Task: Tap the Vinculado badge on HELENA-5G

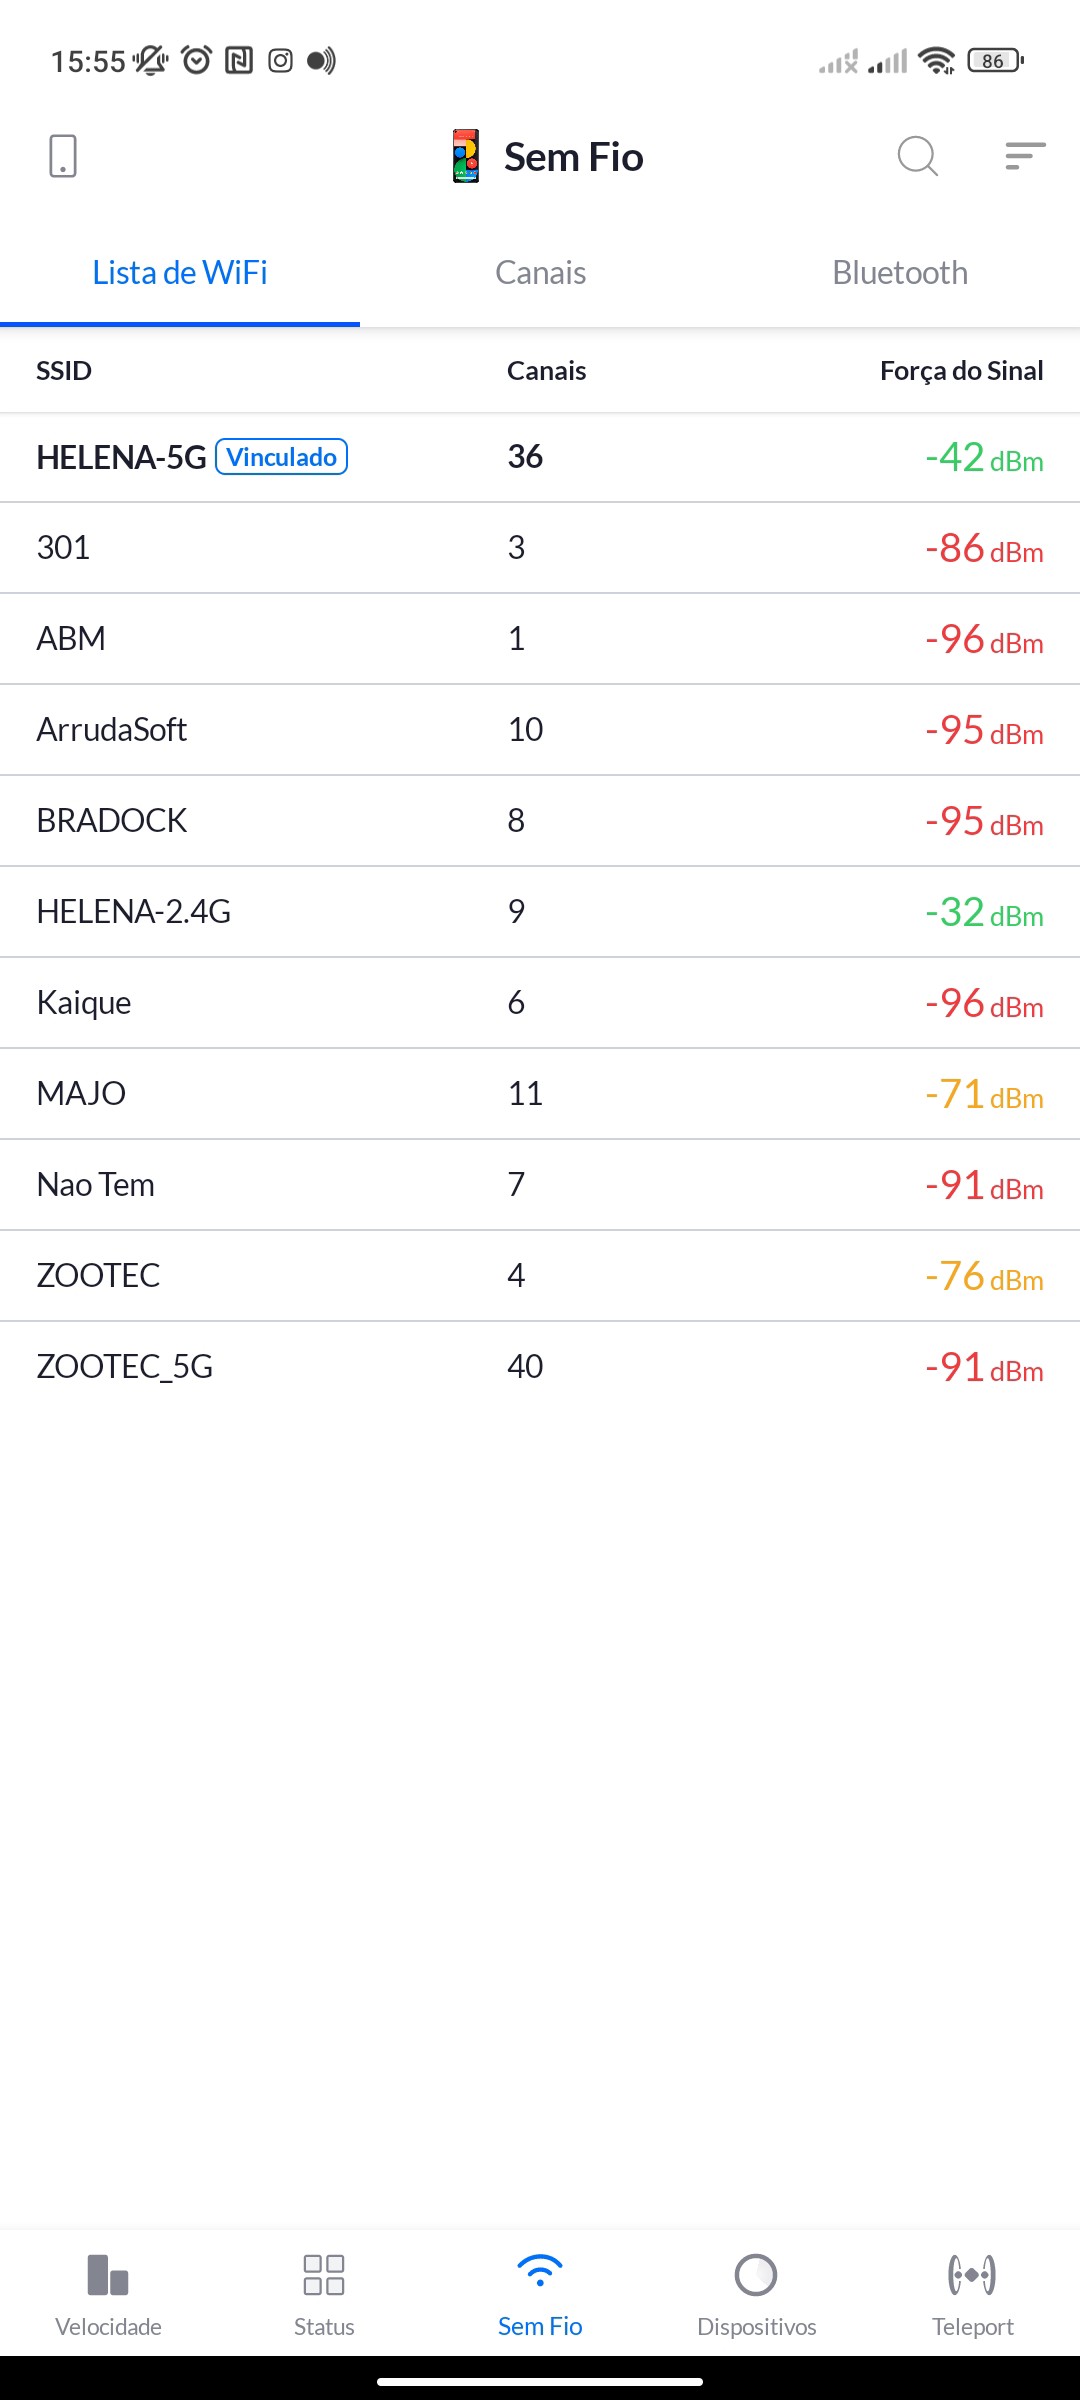Action: pyautogui.click(x=282, y=457)
